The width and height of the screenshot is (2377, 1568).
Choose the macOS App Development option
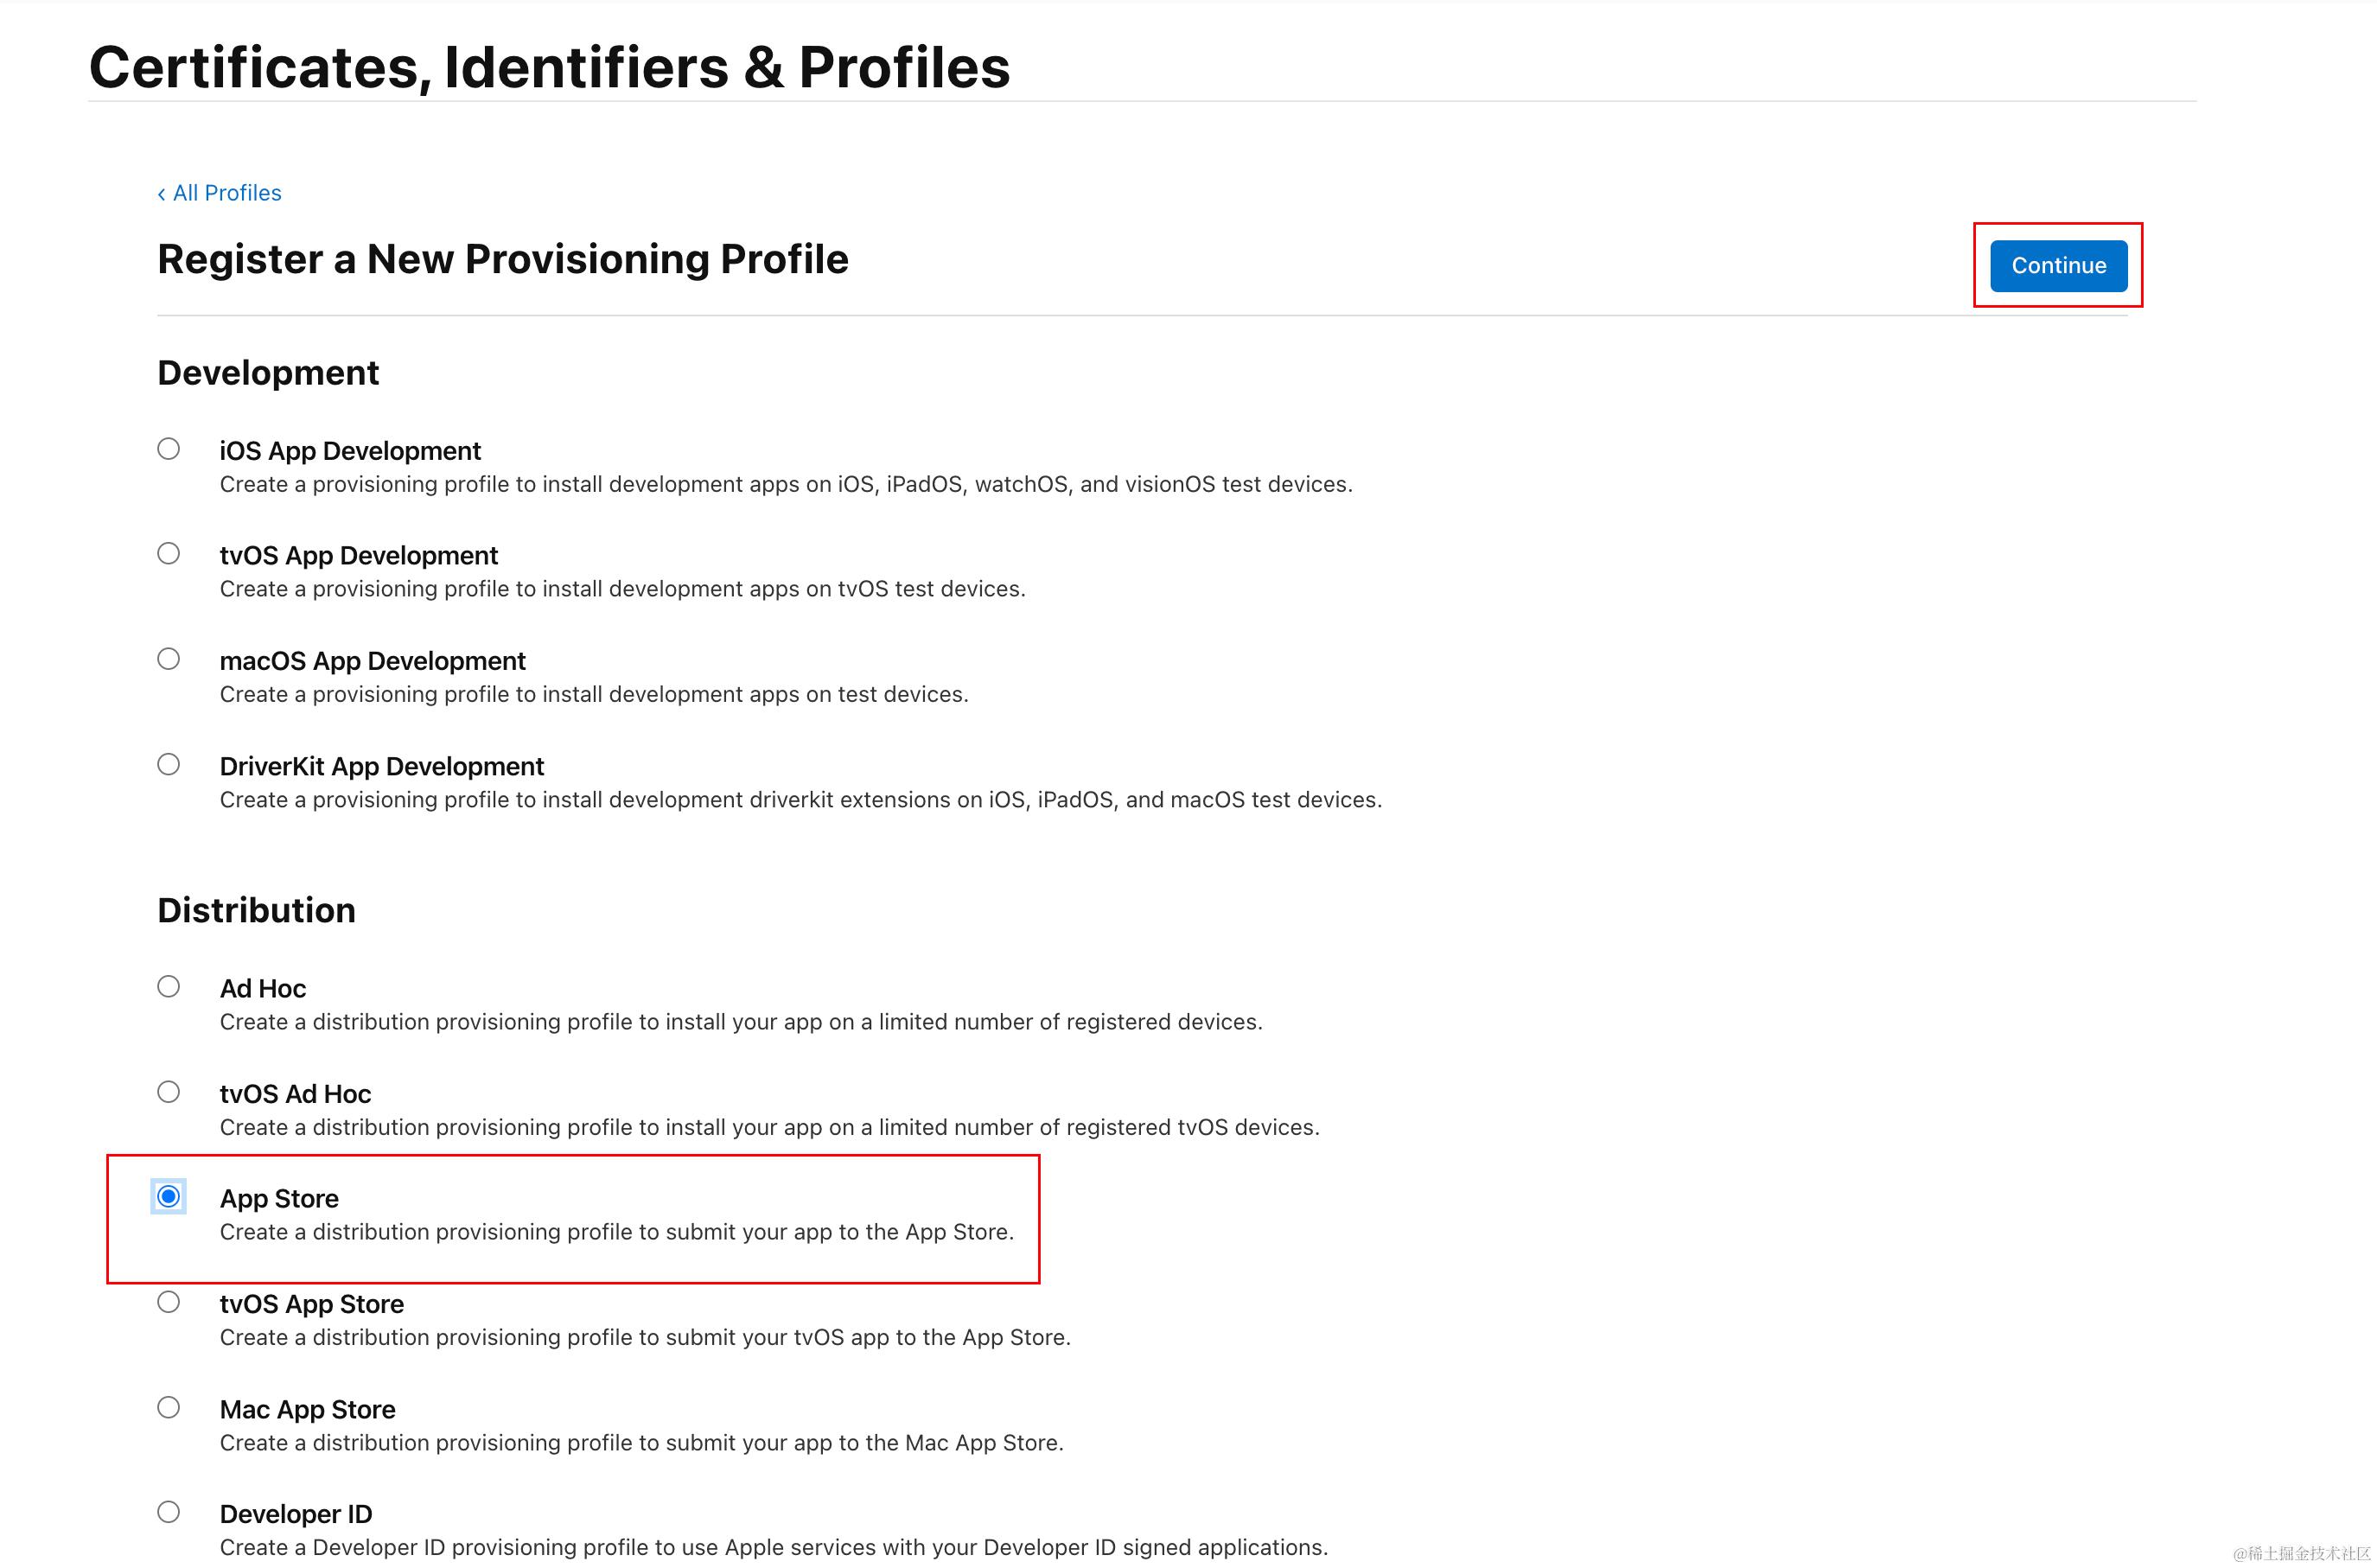click(x=168, y=659)
